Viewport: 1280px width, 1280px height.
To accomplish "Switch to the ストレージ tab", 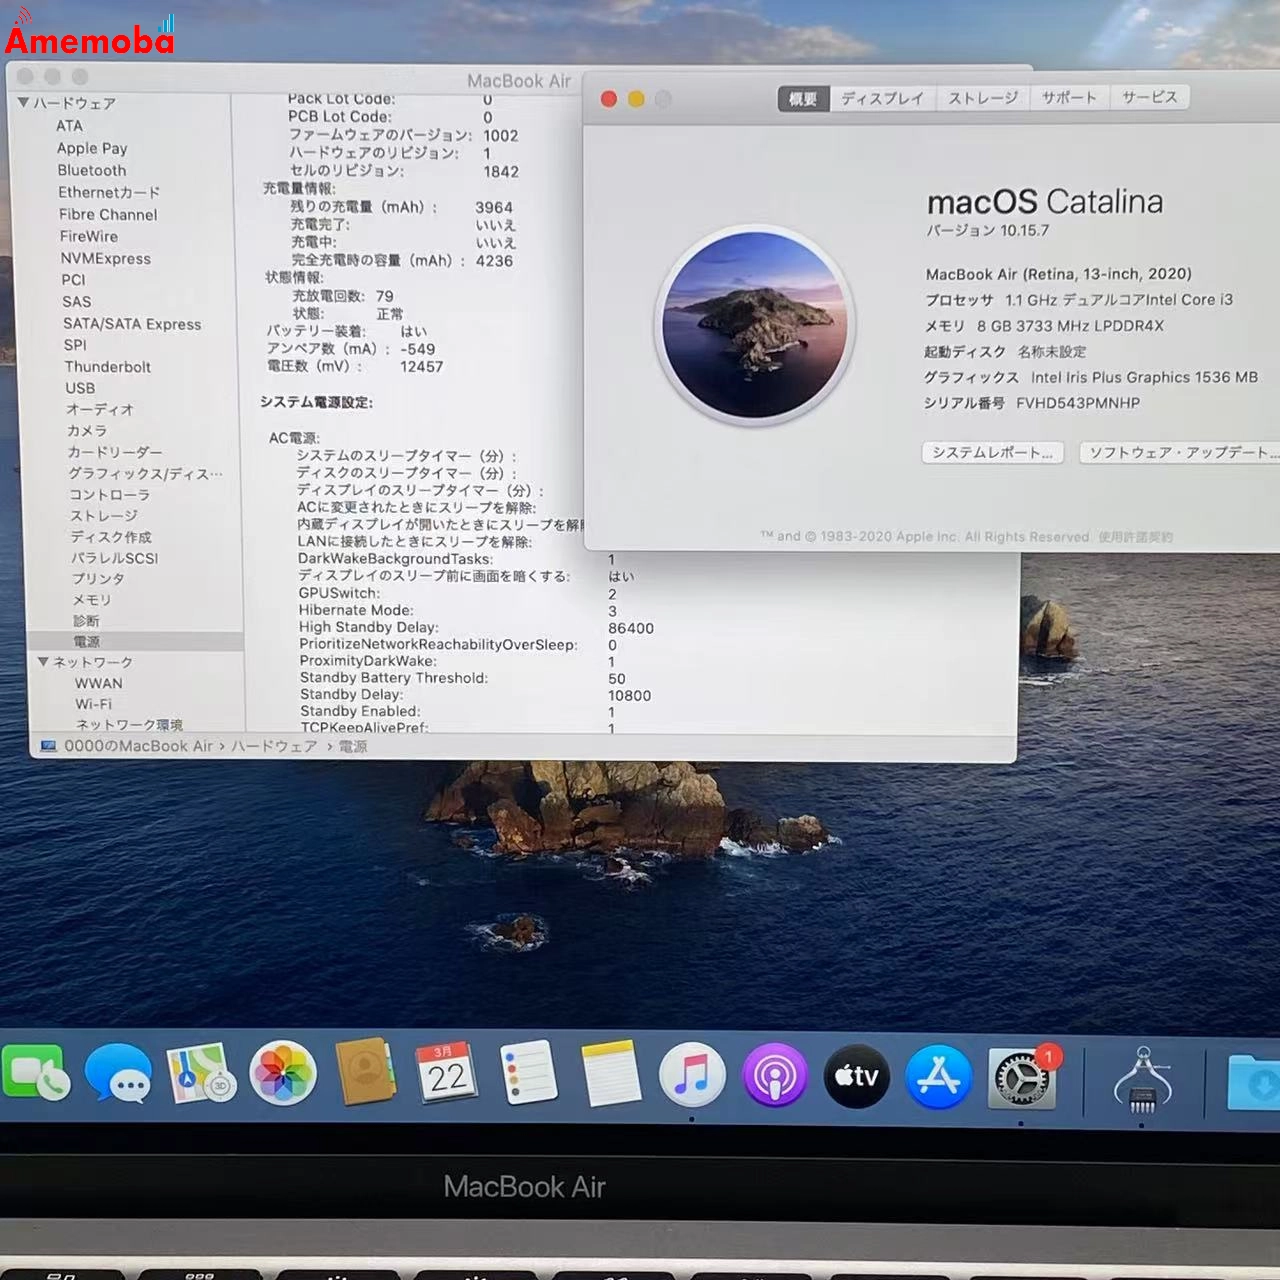I will (982, 97).
